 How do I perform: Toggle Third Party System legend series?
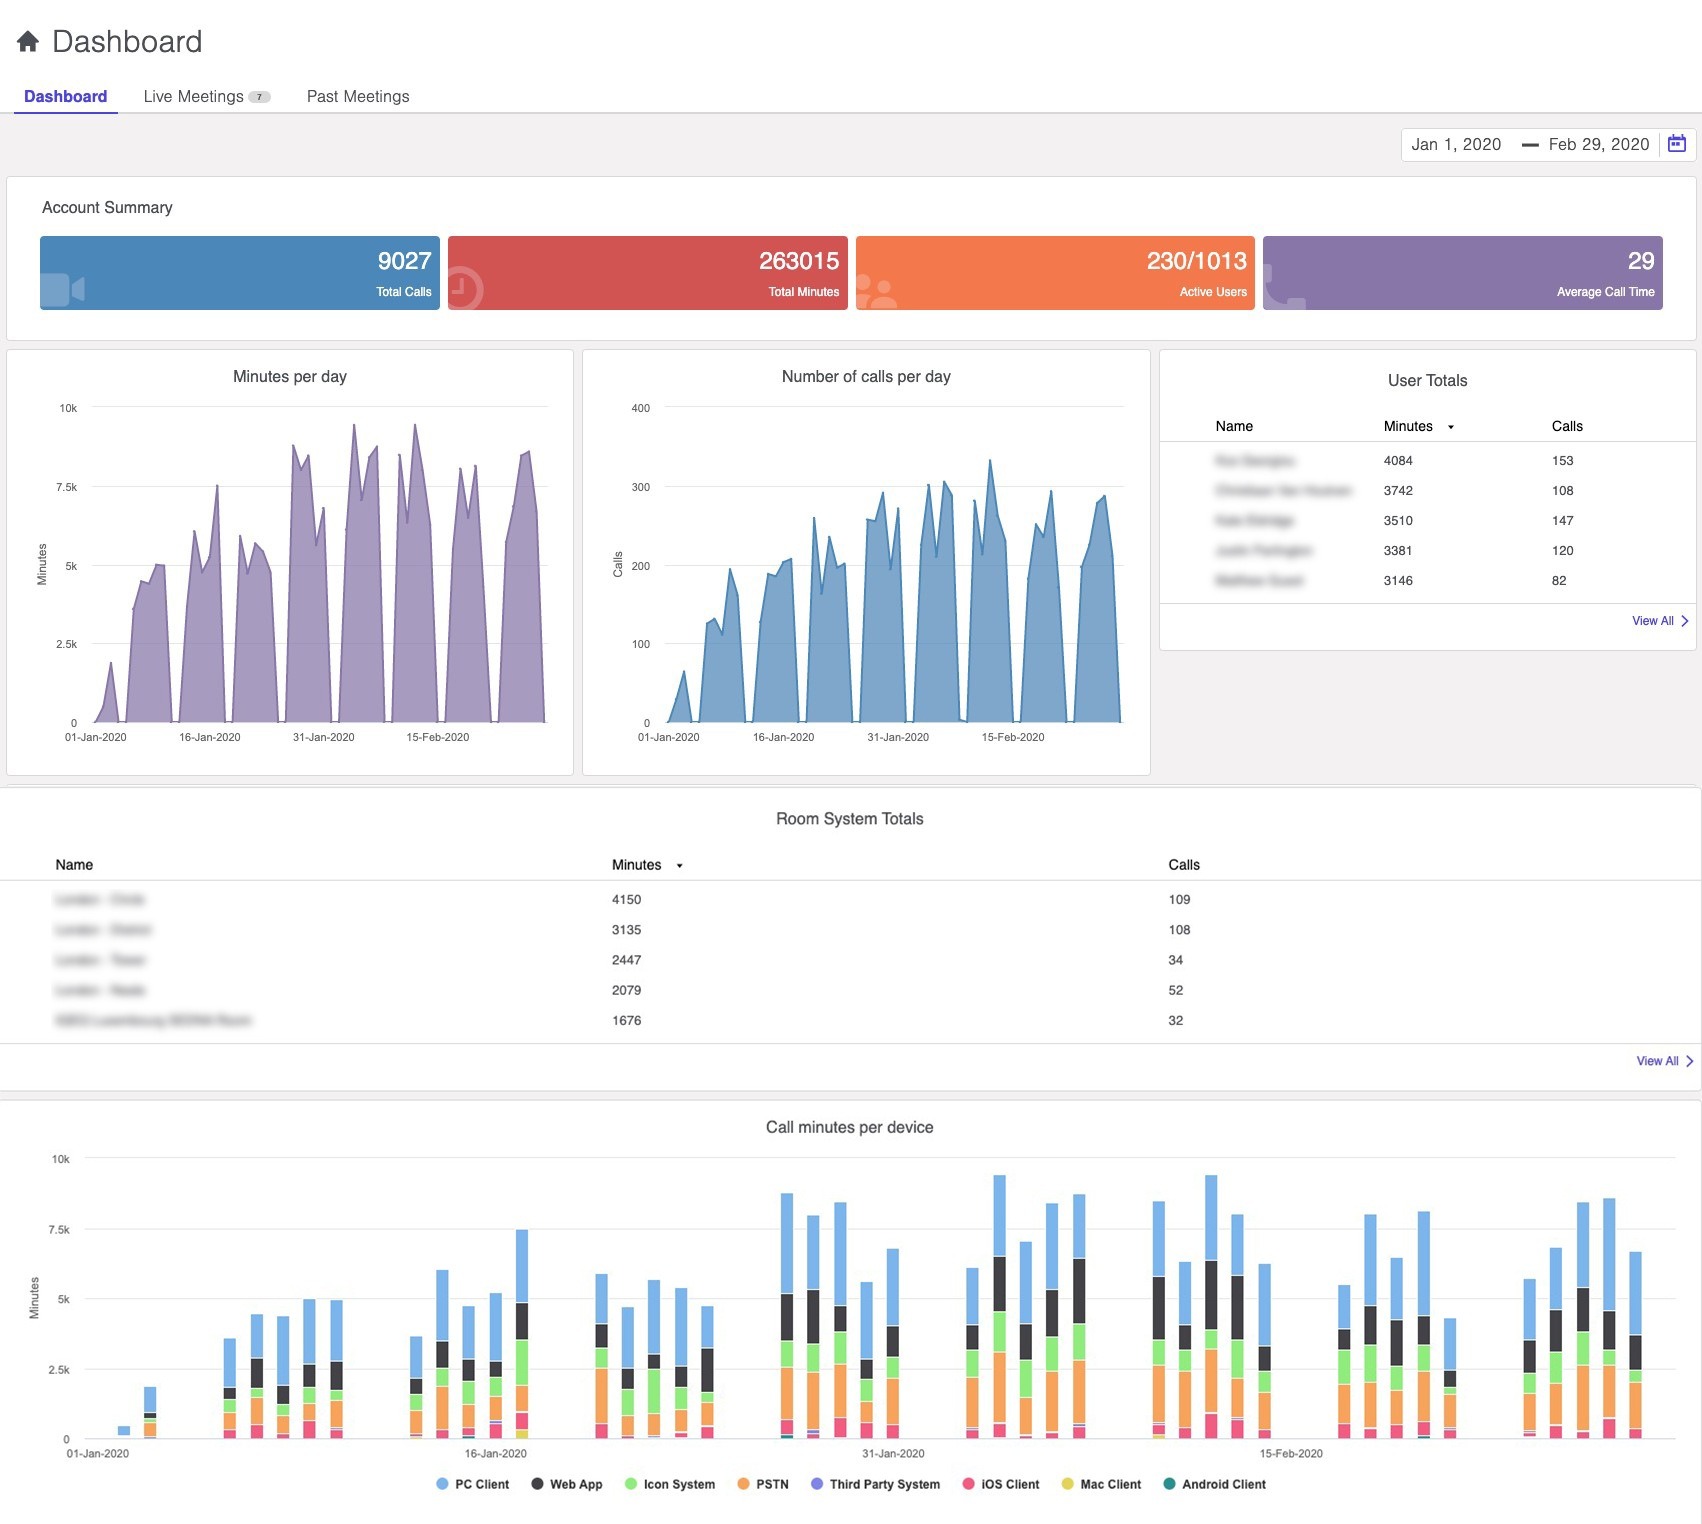pos(876,1484)
